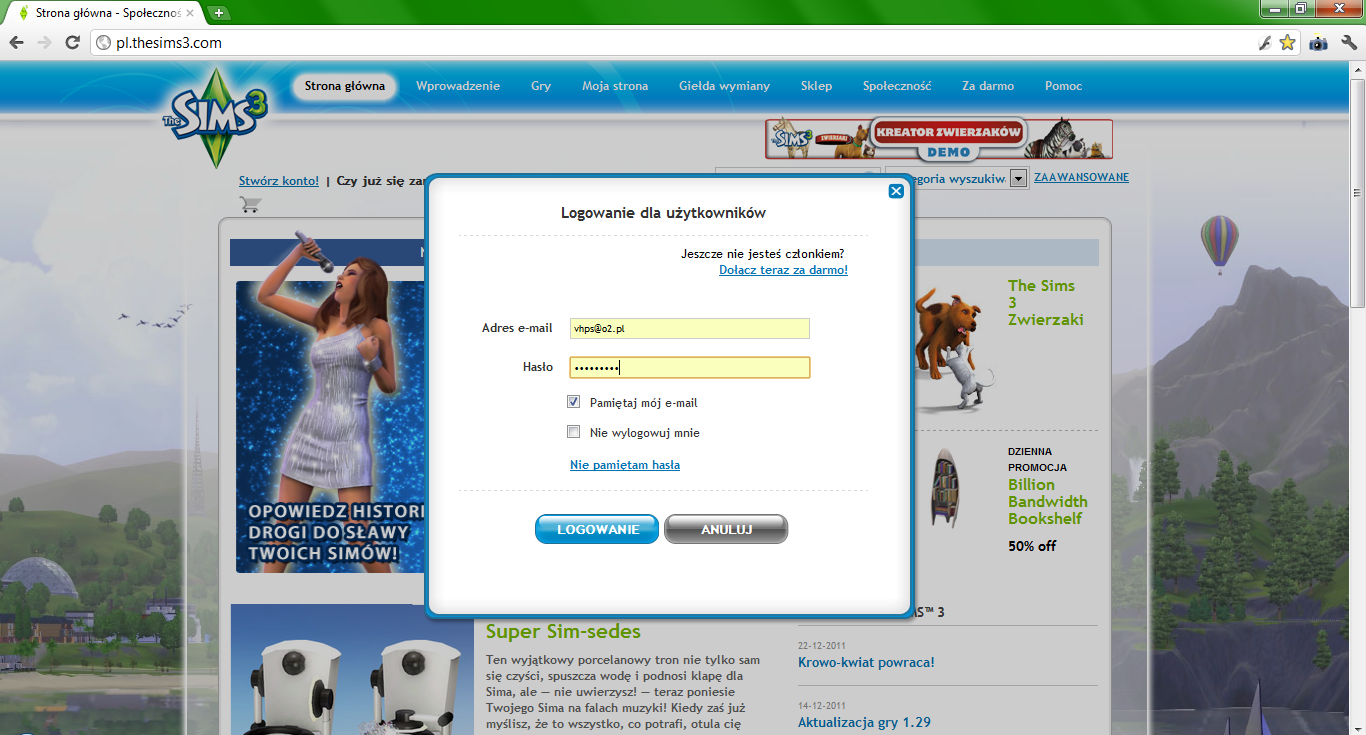The image size is (1366, 735).
Task: Click the Super Sim-sedes toilet image
Action: (x=352, y=669)
